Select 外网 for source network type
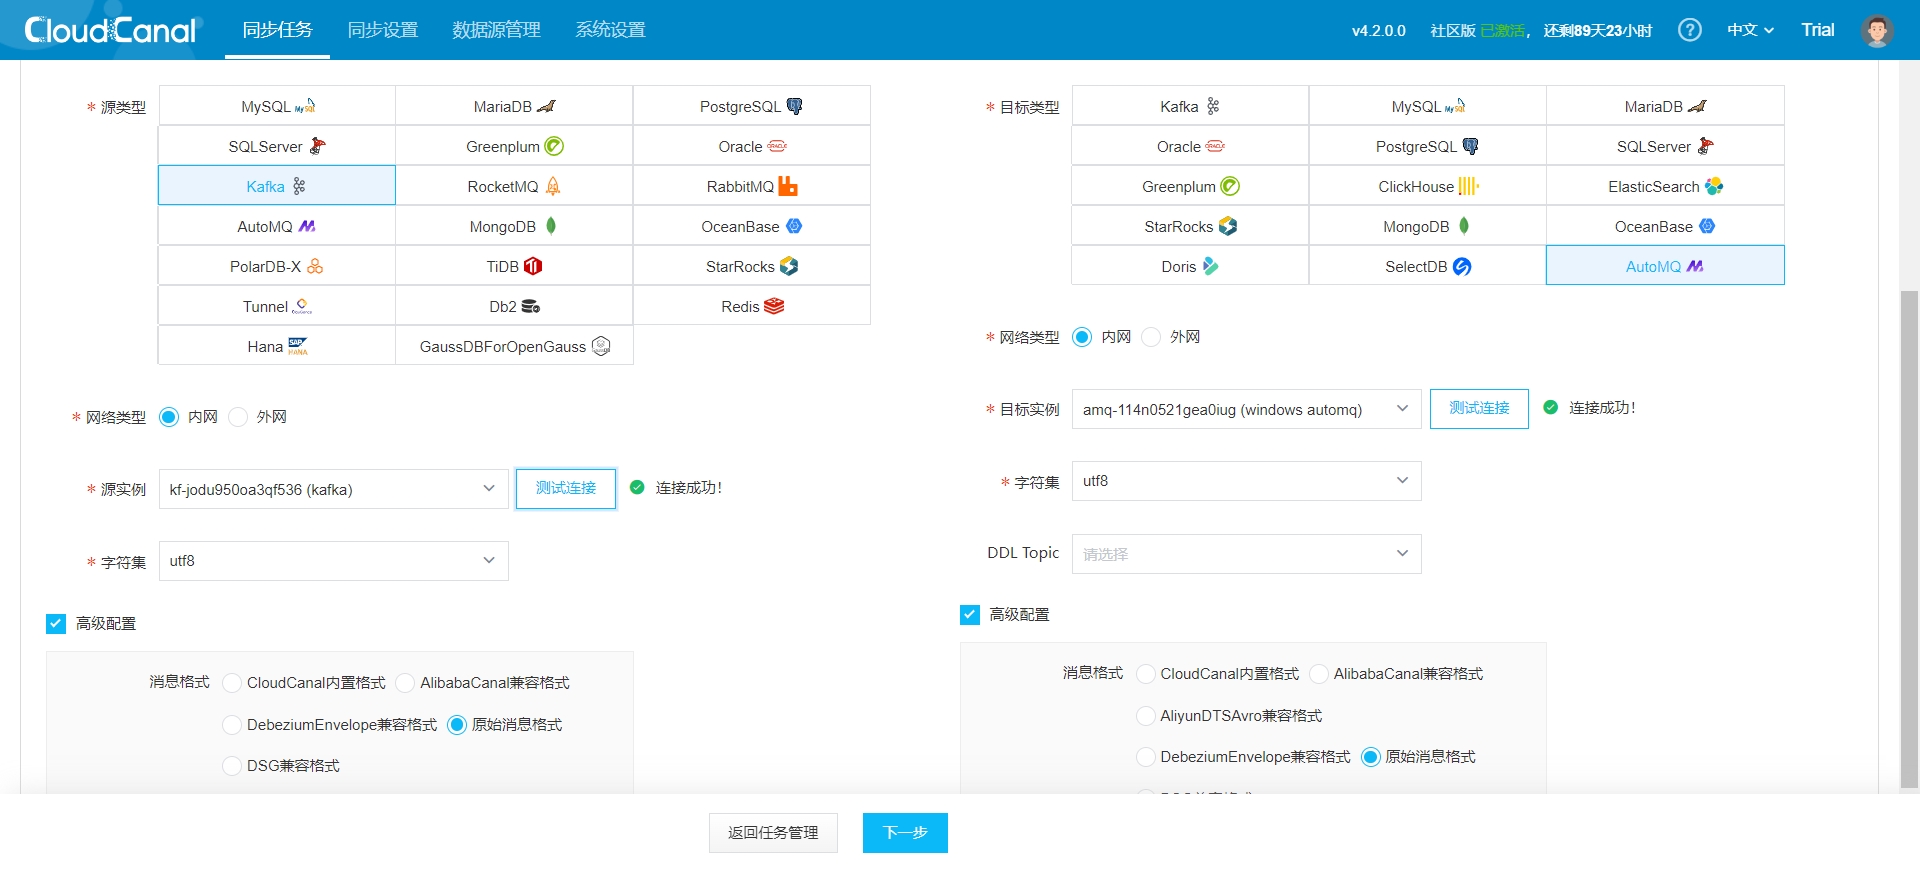The image size is (1920, 869). click(239, 417)
